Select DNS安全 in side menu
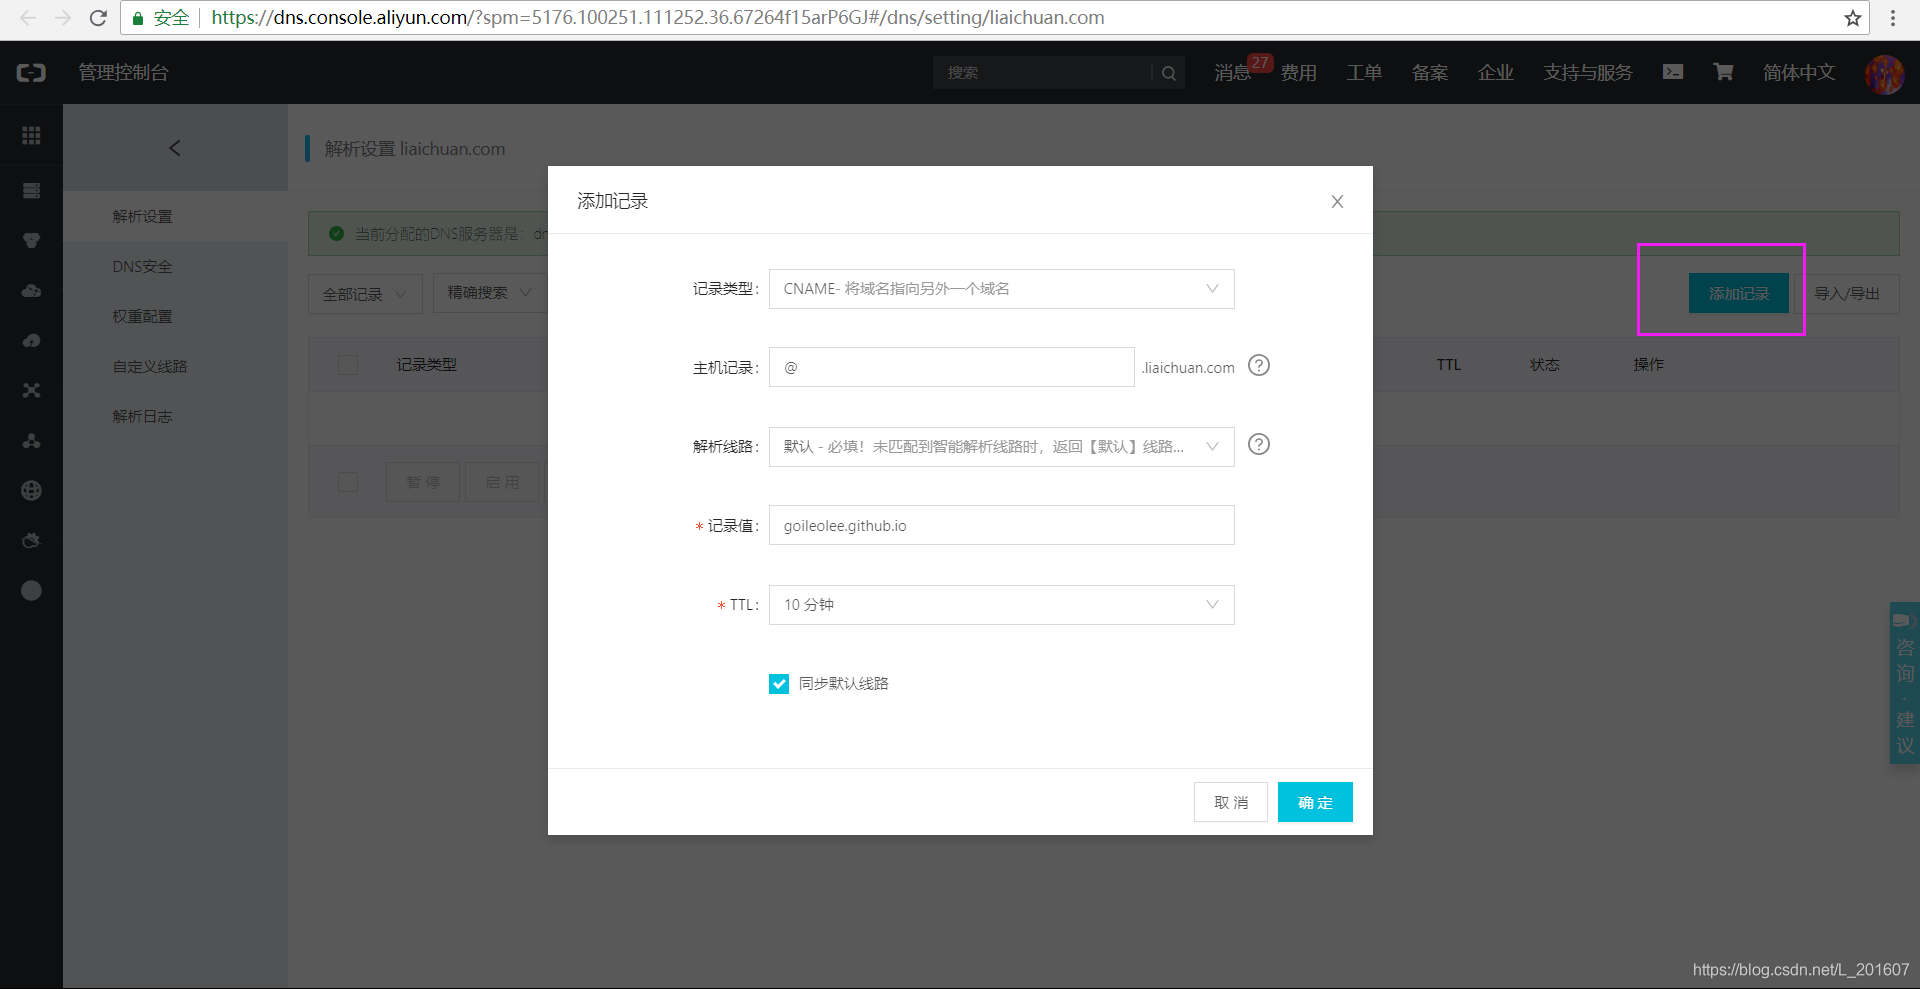Viewport: 1920px width, 989px height. pyautogui.click(x=143, y=267)
